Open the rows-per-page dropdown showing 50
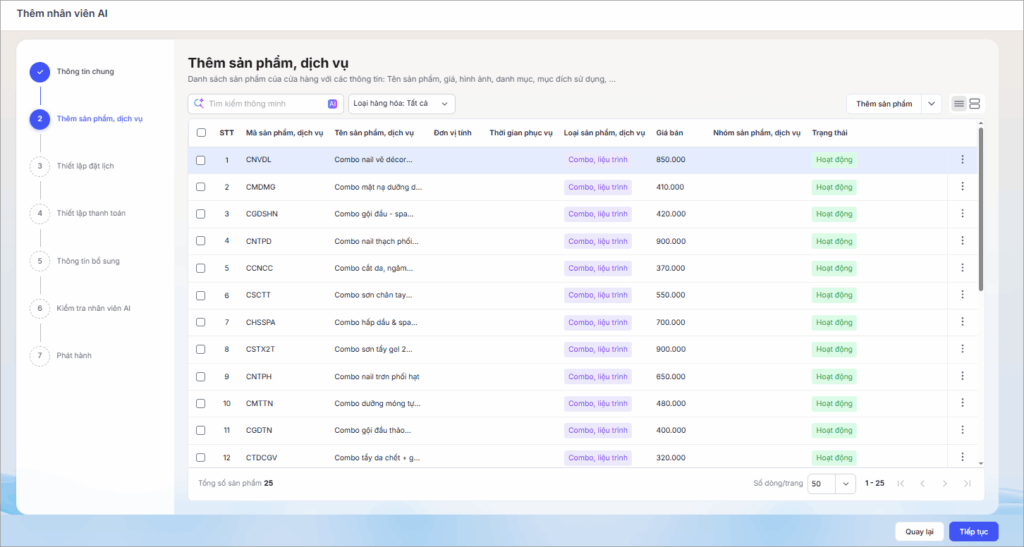The image size is (1024, 547). (x=831, y=483)
